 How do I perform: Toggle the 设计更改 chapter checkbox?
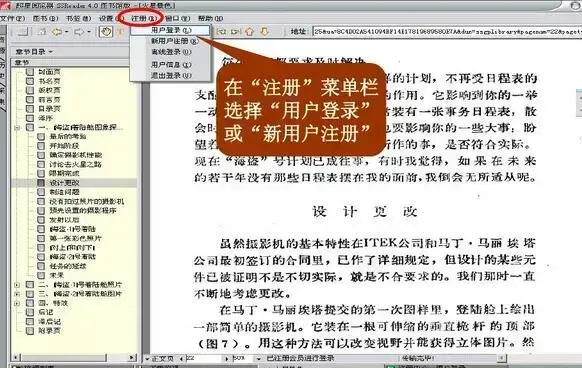click(41, 183)
